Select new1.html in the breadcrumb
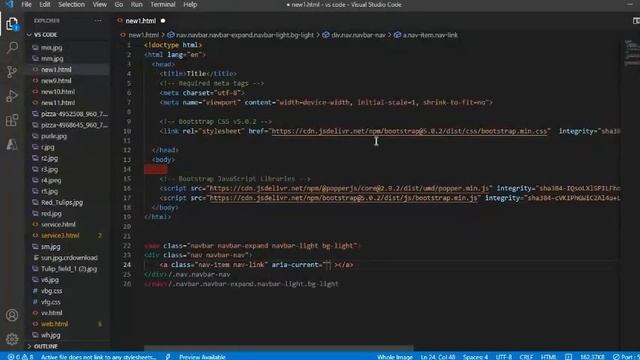Viewport: 640px width, 360px height. (x=143, y=35)
